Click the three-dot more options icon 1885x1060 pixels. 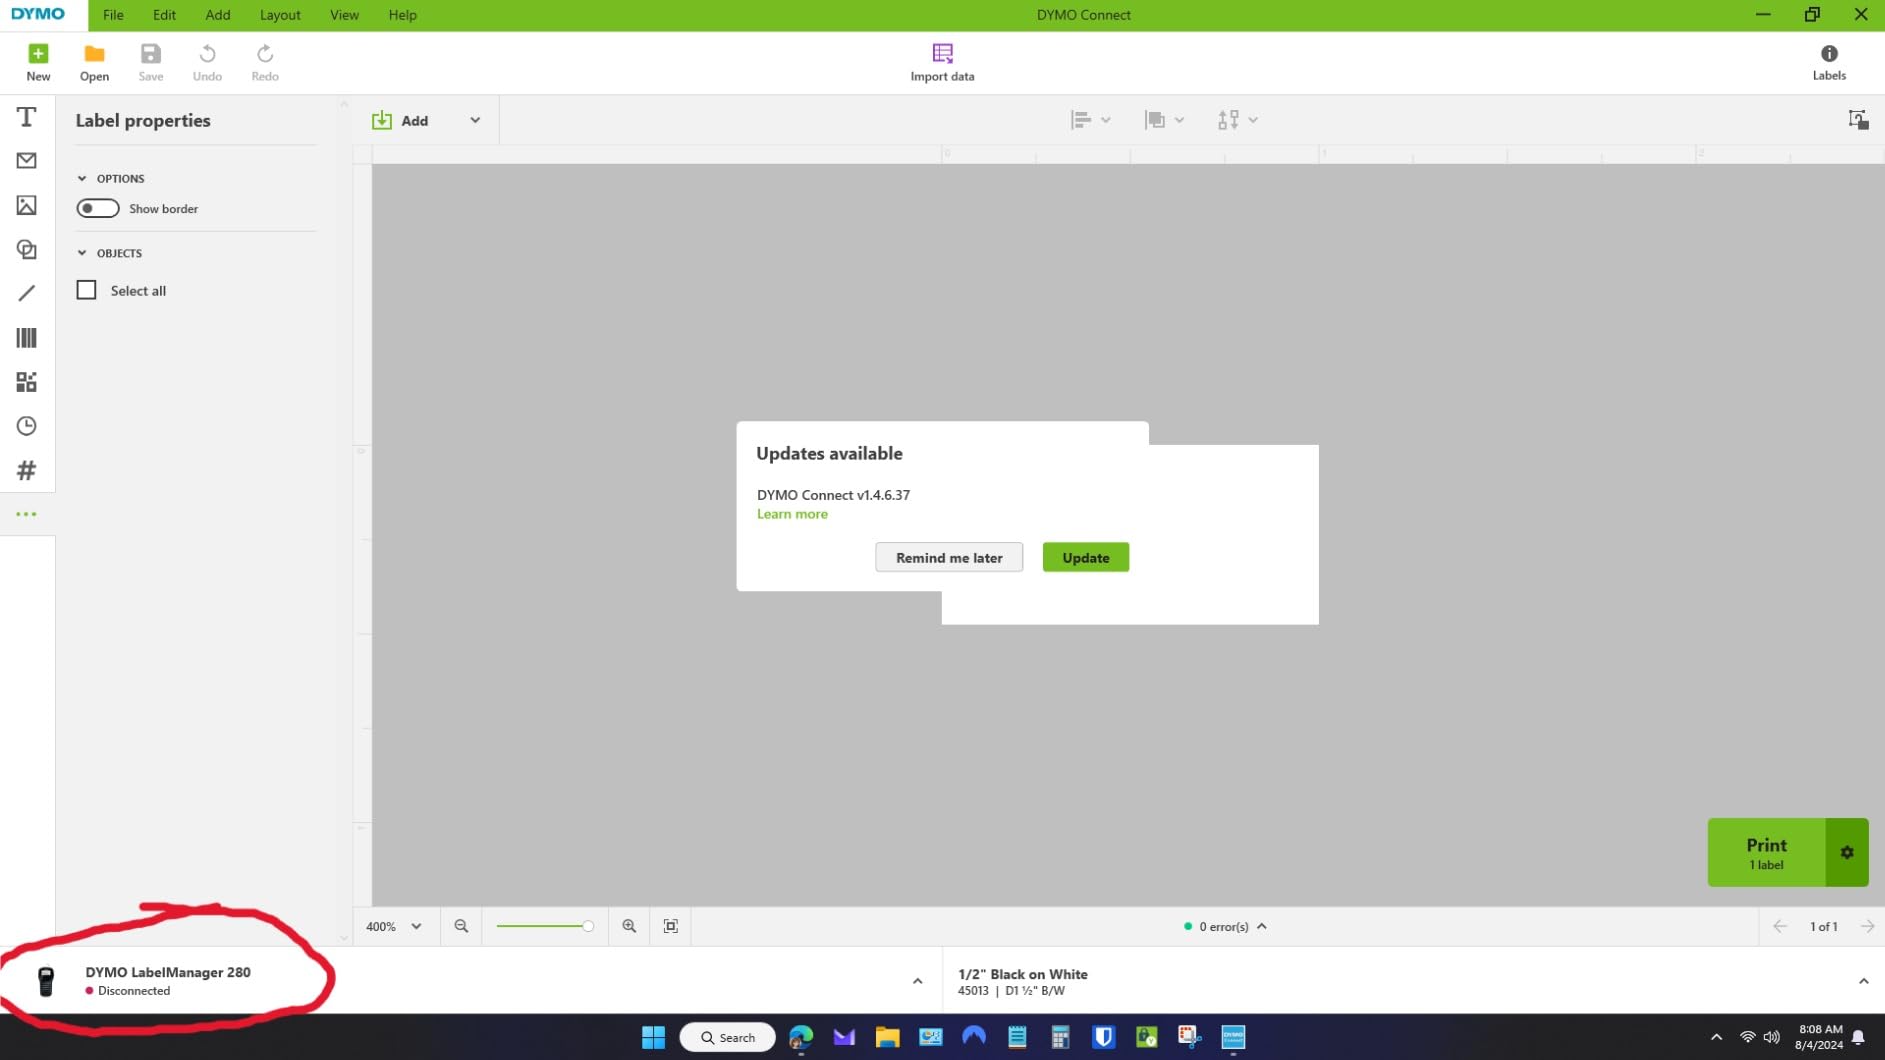[27, 514]
